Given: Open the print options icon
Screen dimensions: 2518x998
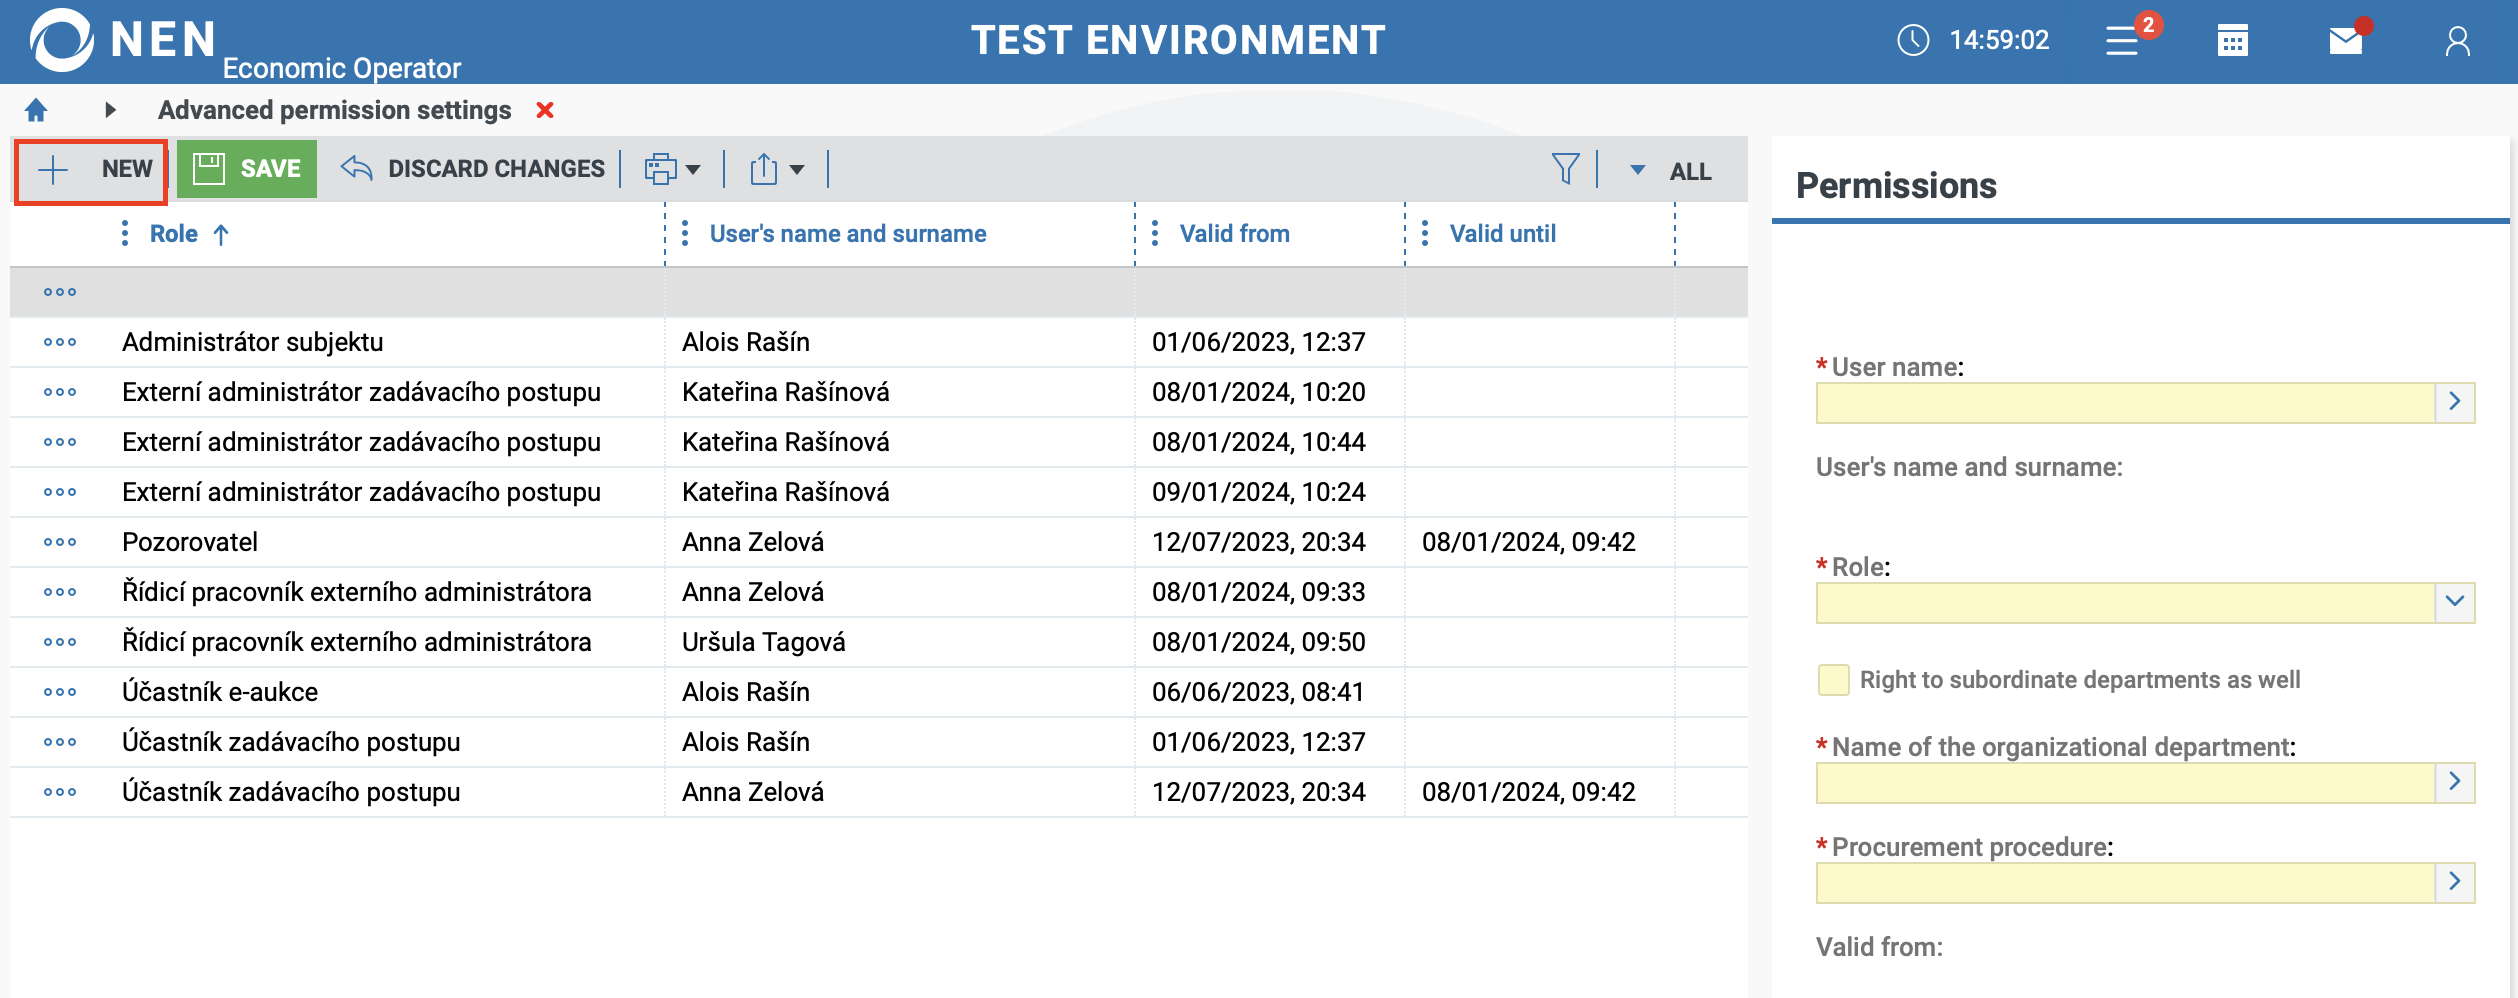Looking at the screenshot, I should point(661,168).
